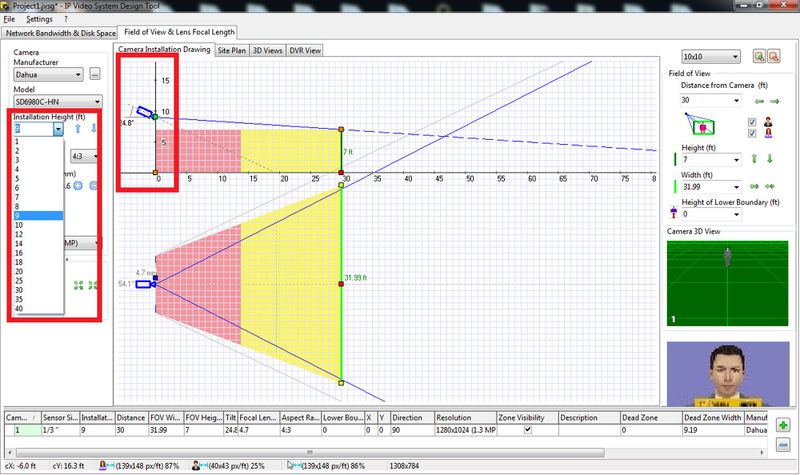Increase field of view height with up arrow
This screenshot has width=800, height=475.
[x=755, y=159]
